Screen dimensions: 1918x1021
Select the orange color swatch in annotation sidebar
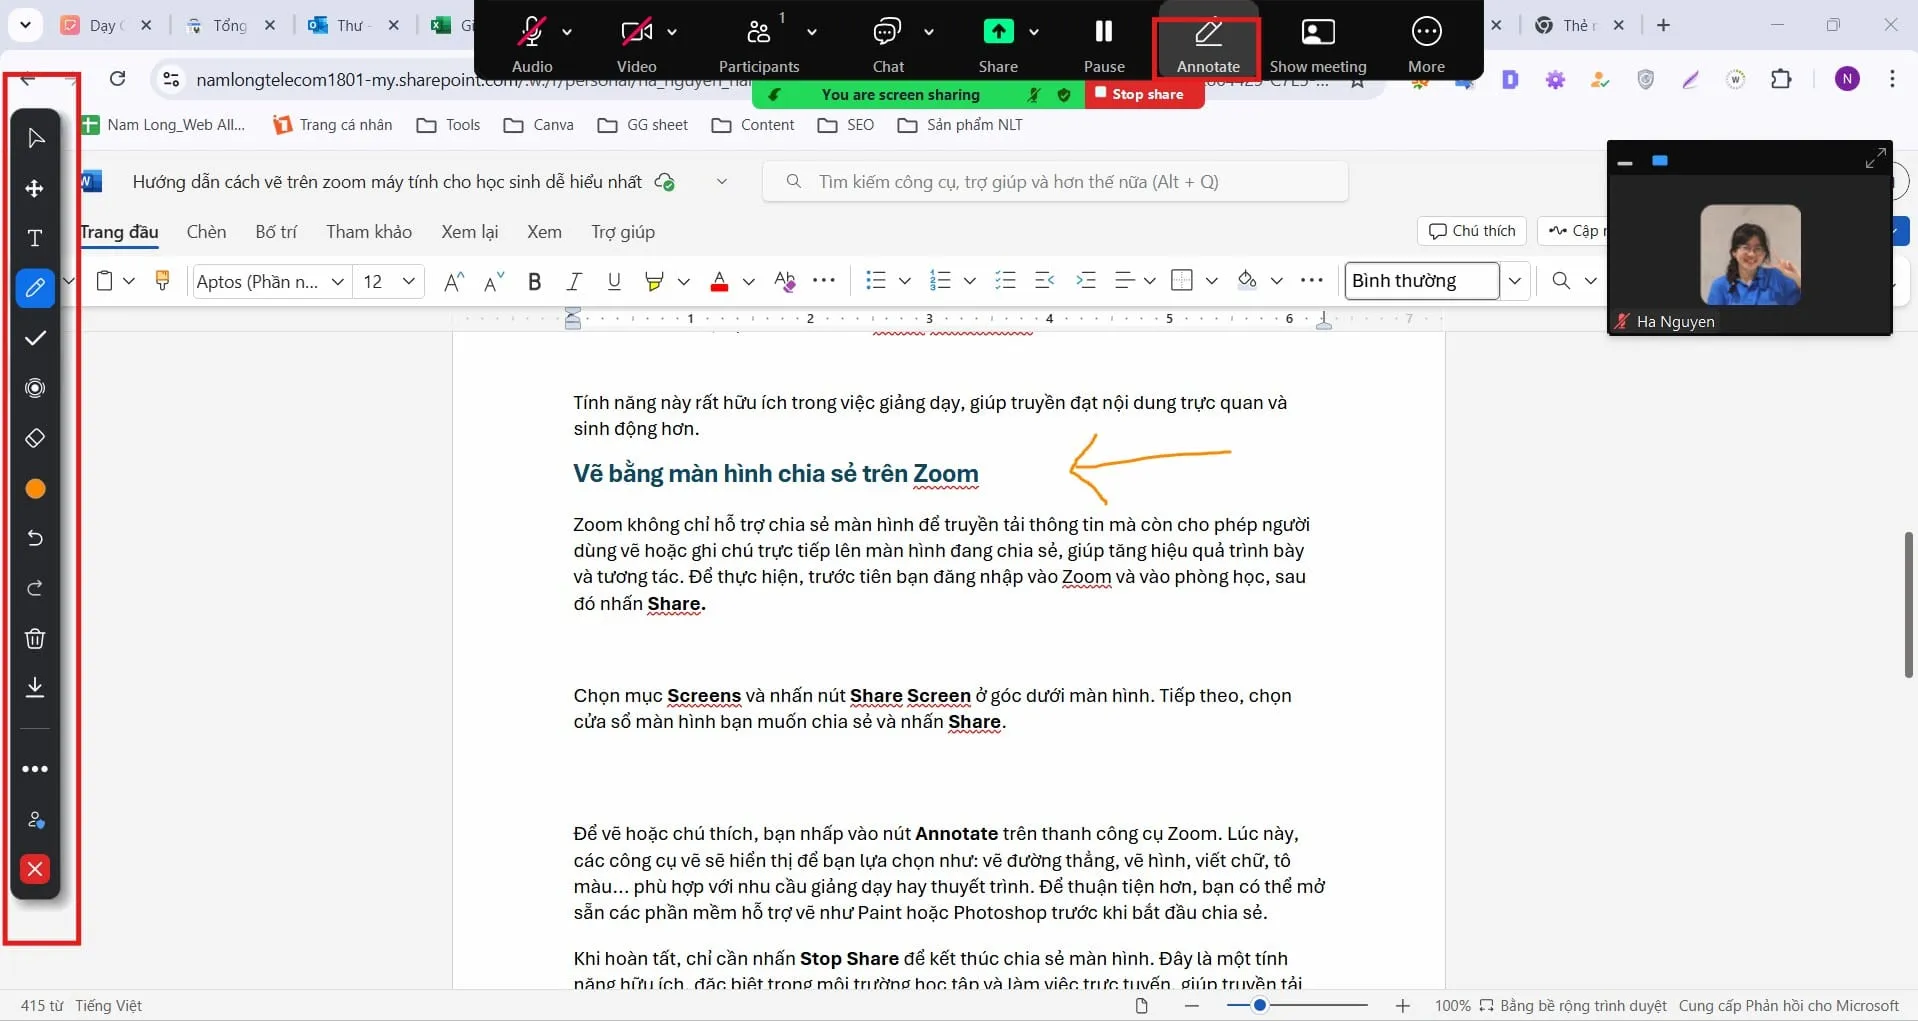tap(36, 489)
